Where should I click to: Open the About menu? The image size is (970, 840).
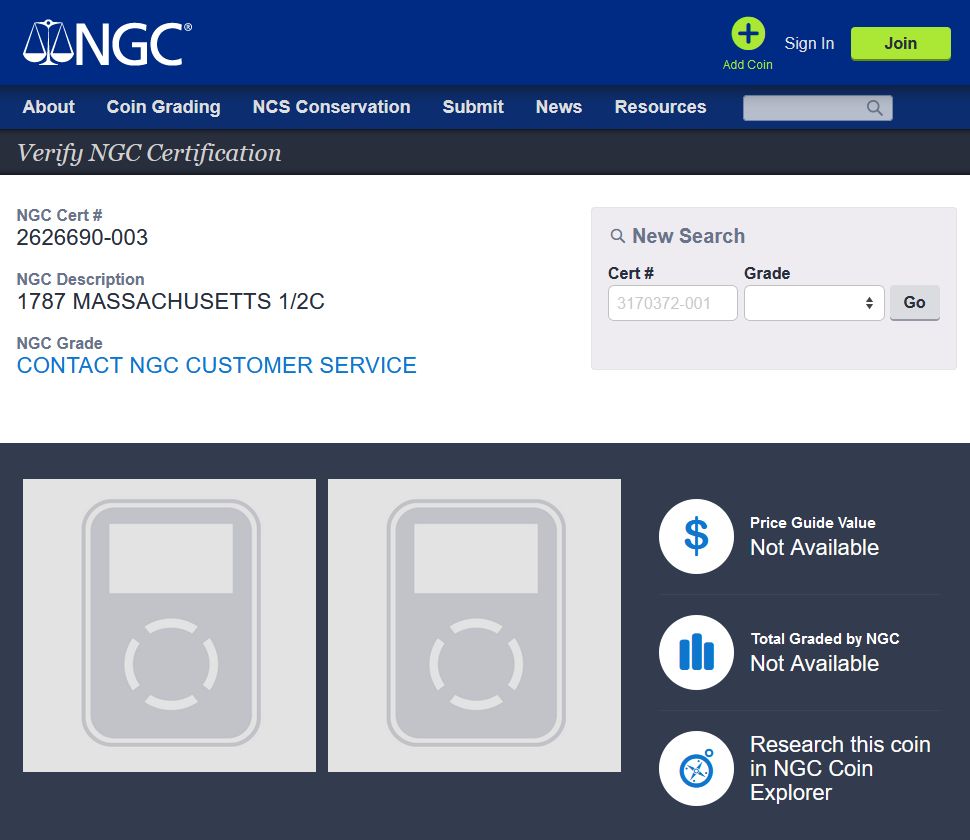49,107
